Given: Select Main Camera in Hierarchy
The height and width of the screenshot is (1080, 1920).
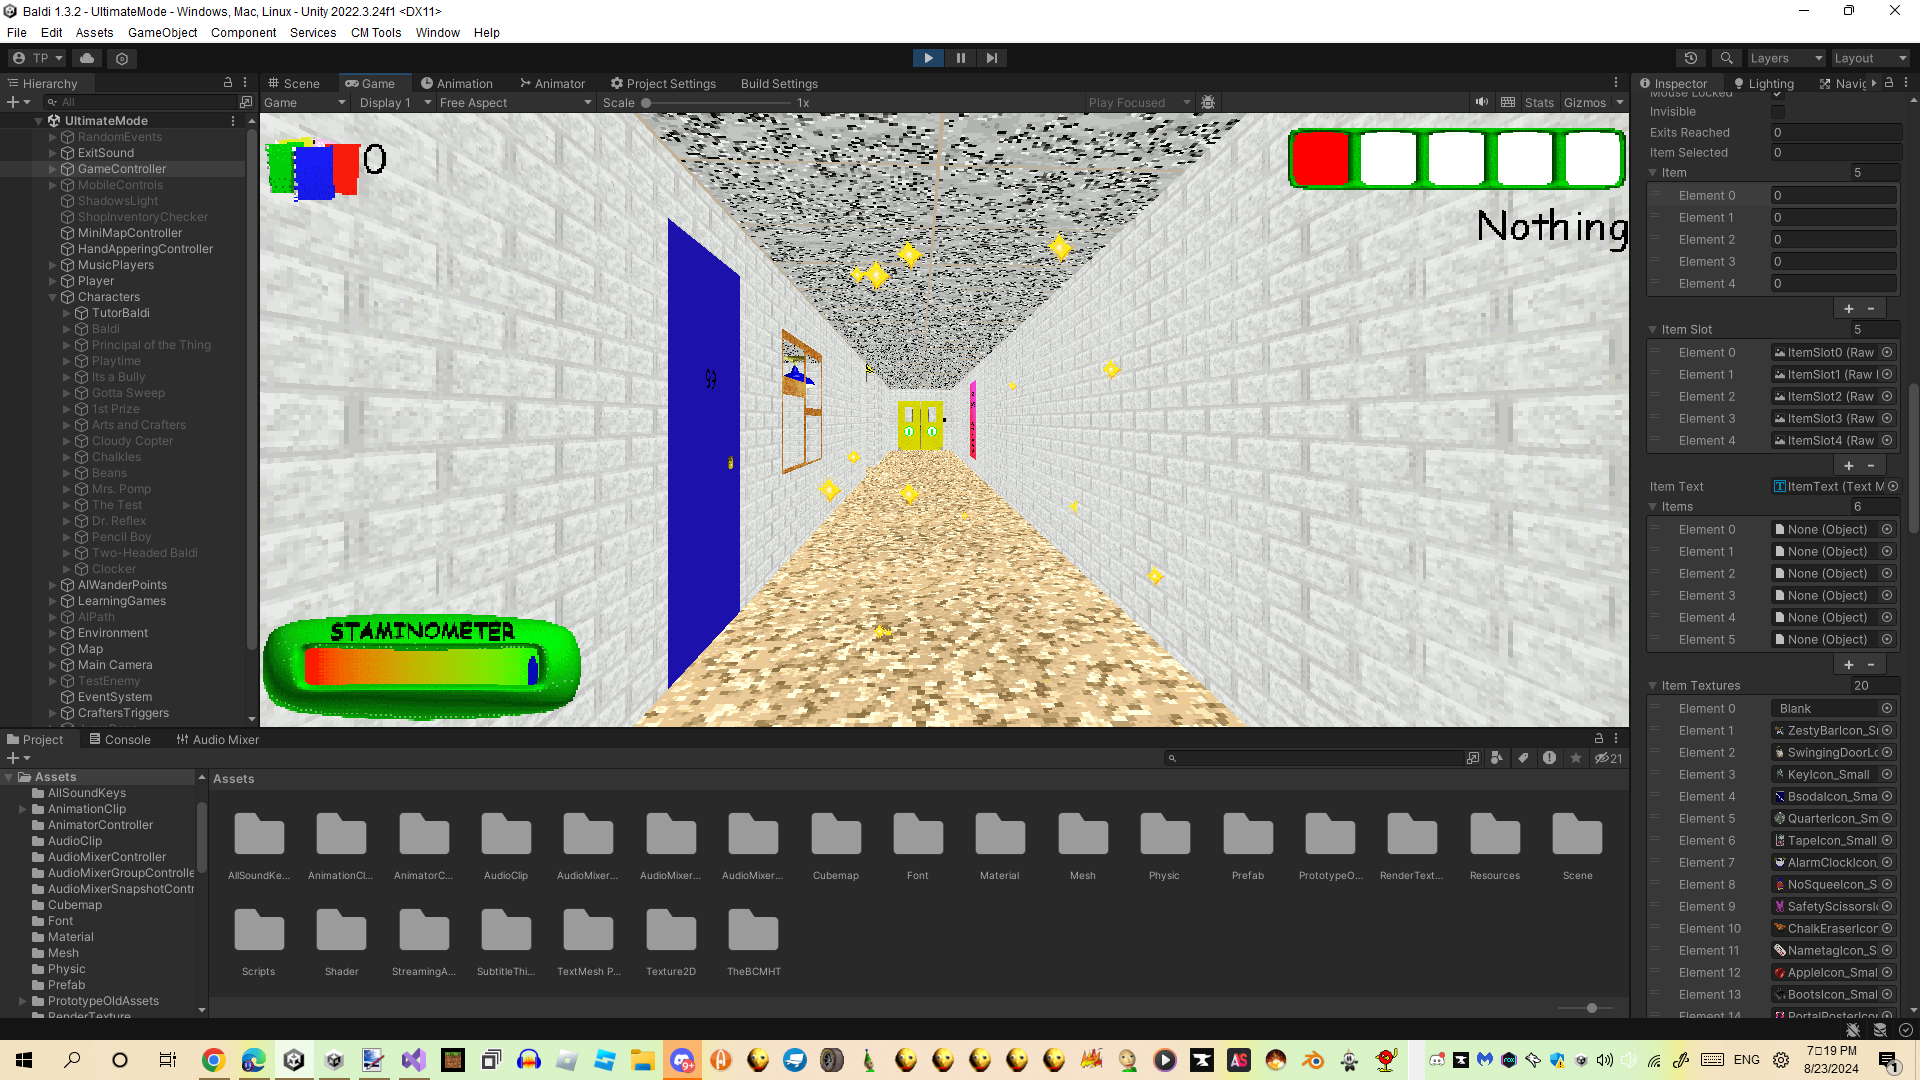Looking at the screenshot, I should [x=115, y=665].
